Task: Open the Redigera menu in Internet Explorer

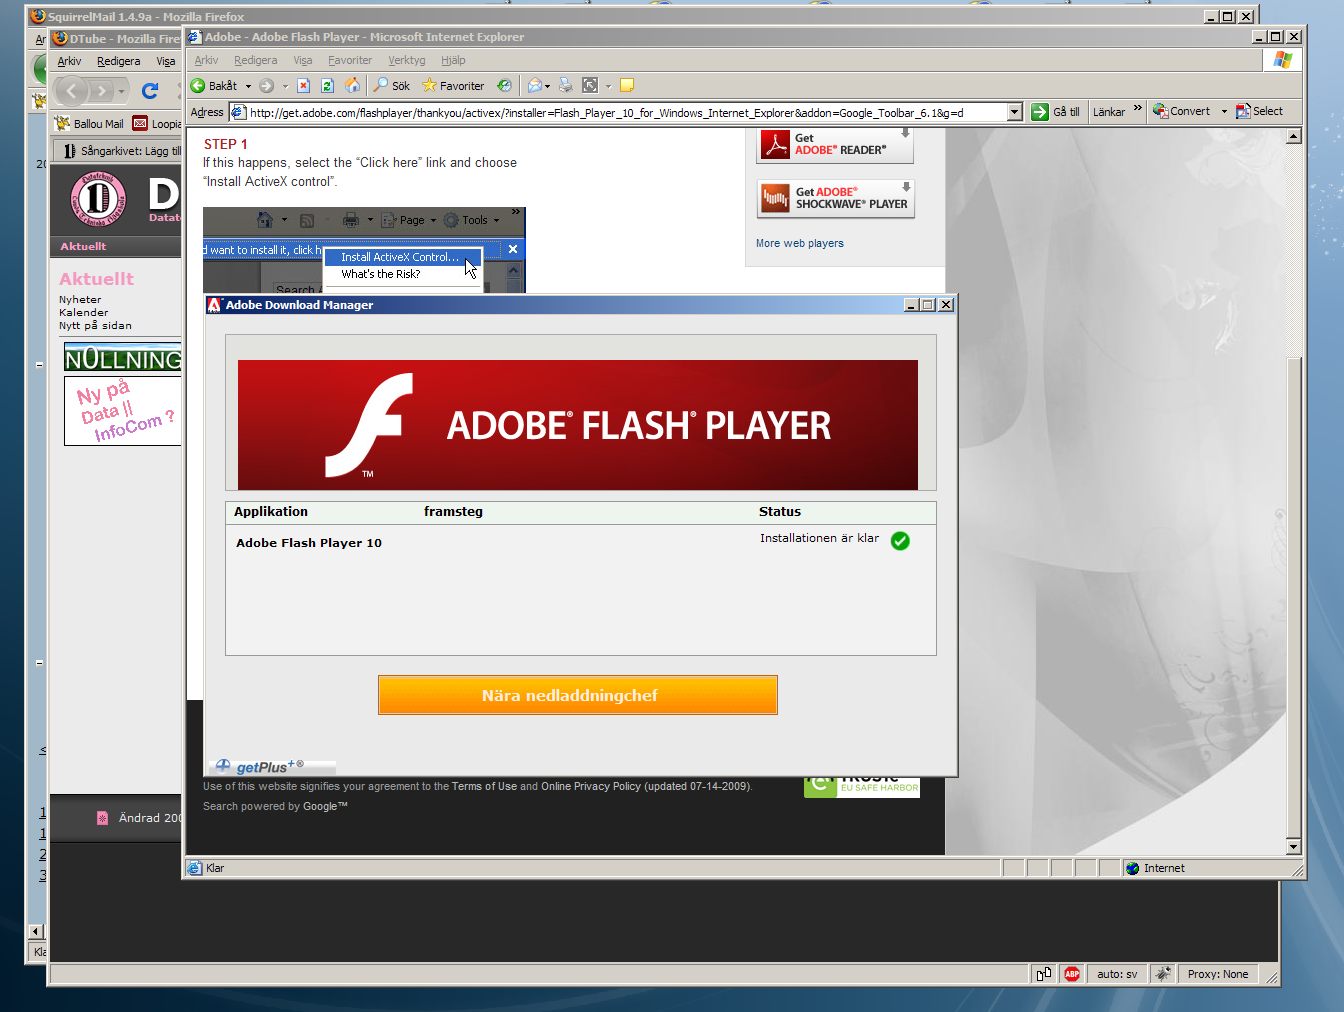Action: point(256,60)
